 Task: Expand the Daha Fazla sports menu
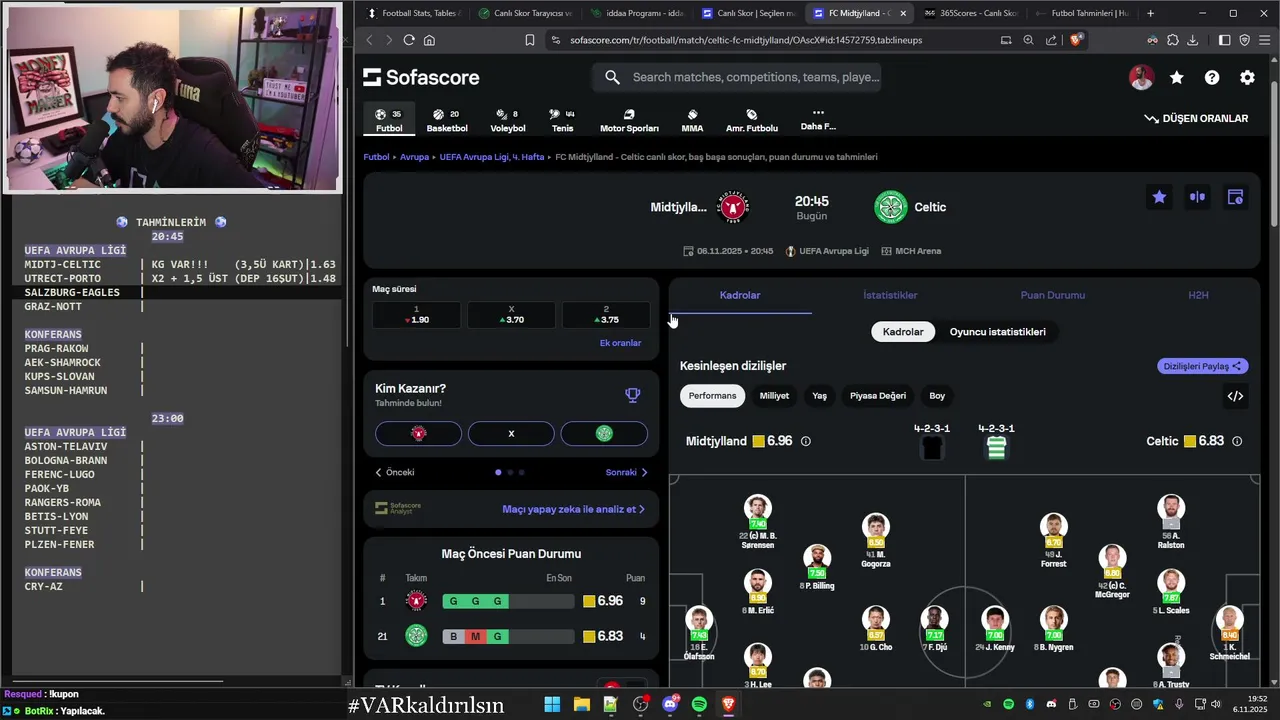818,120
